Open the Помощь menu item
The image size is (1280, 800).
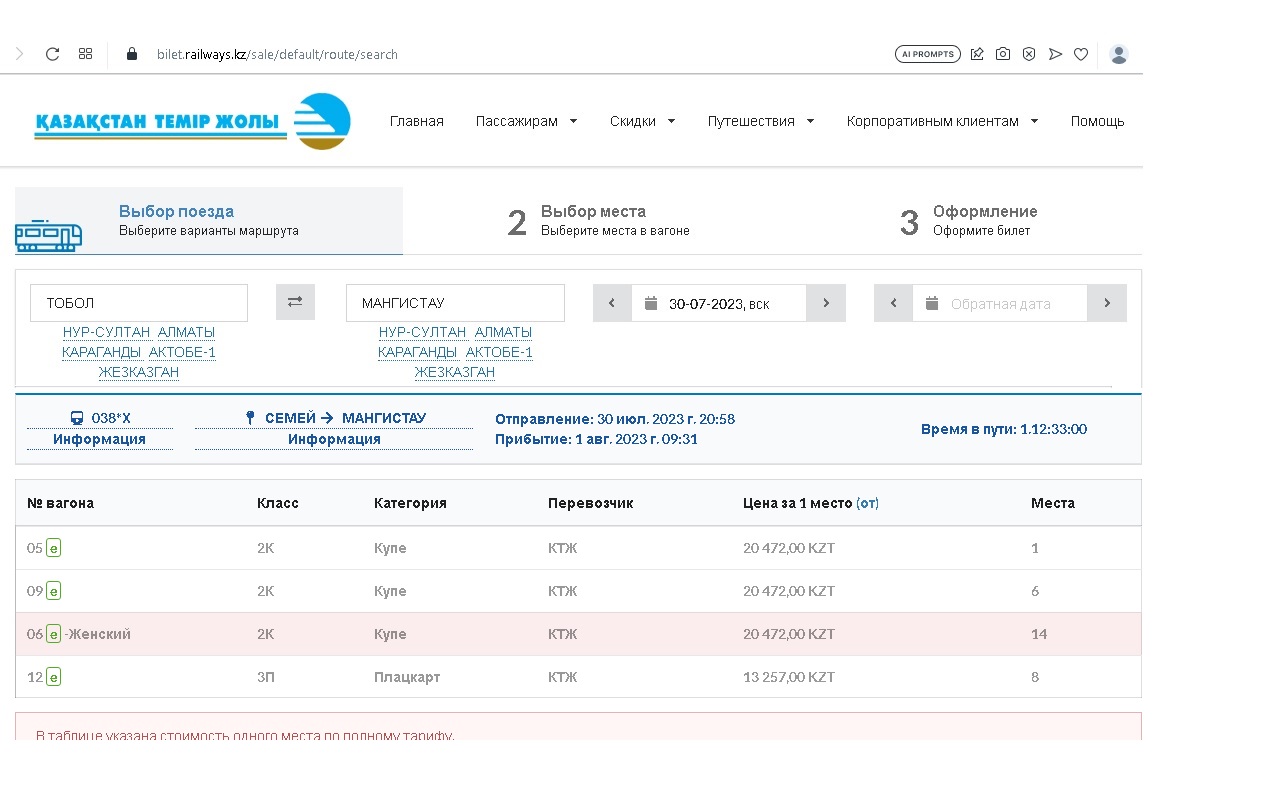coord(1097,121)
